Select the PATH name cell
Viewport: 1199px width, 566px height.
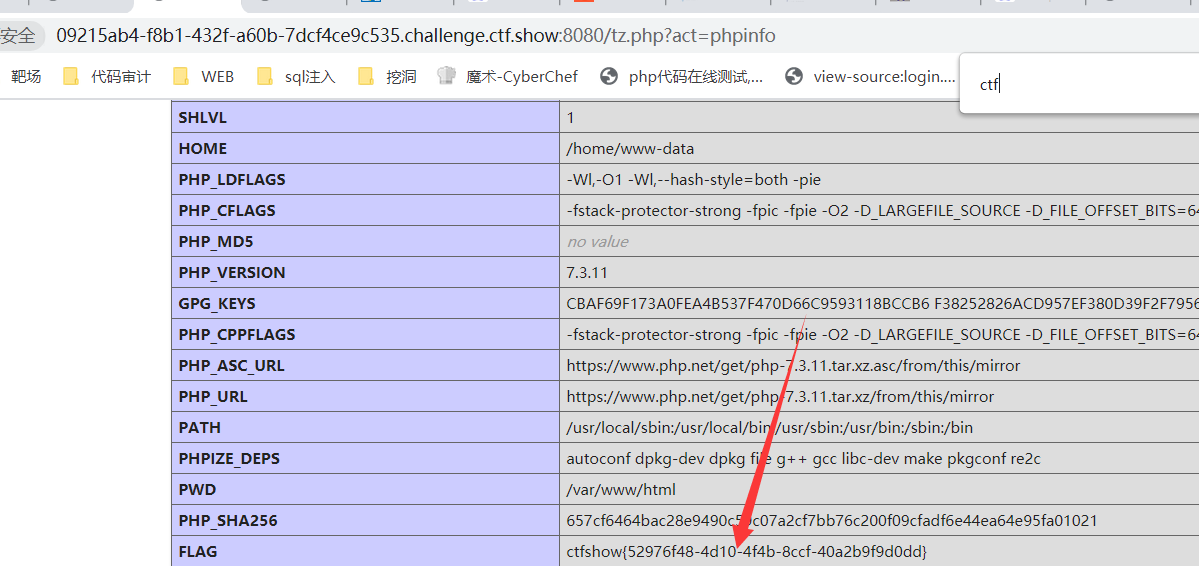(x=366, y=427)
